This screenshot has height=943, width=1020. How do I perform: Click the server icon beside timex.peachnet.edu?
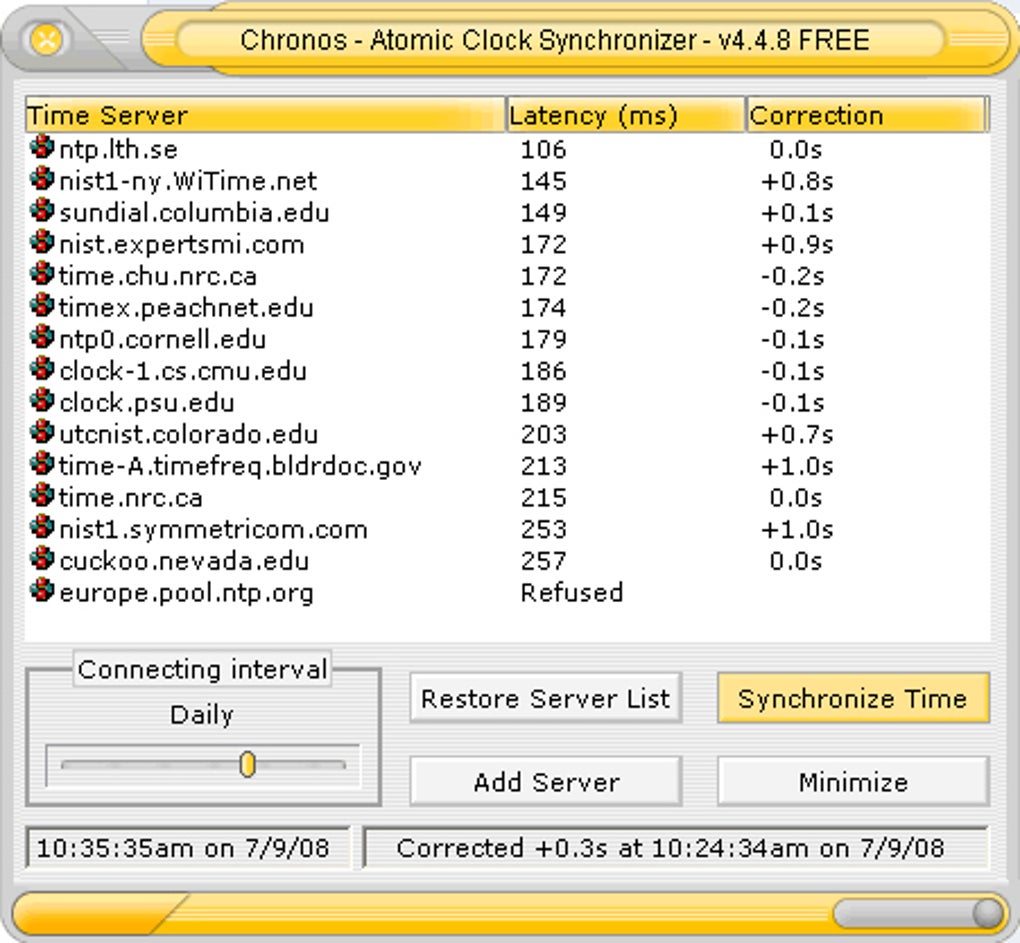point(42,306)
